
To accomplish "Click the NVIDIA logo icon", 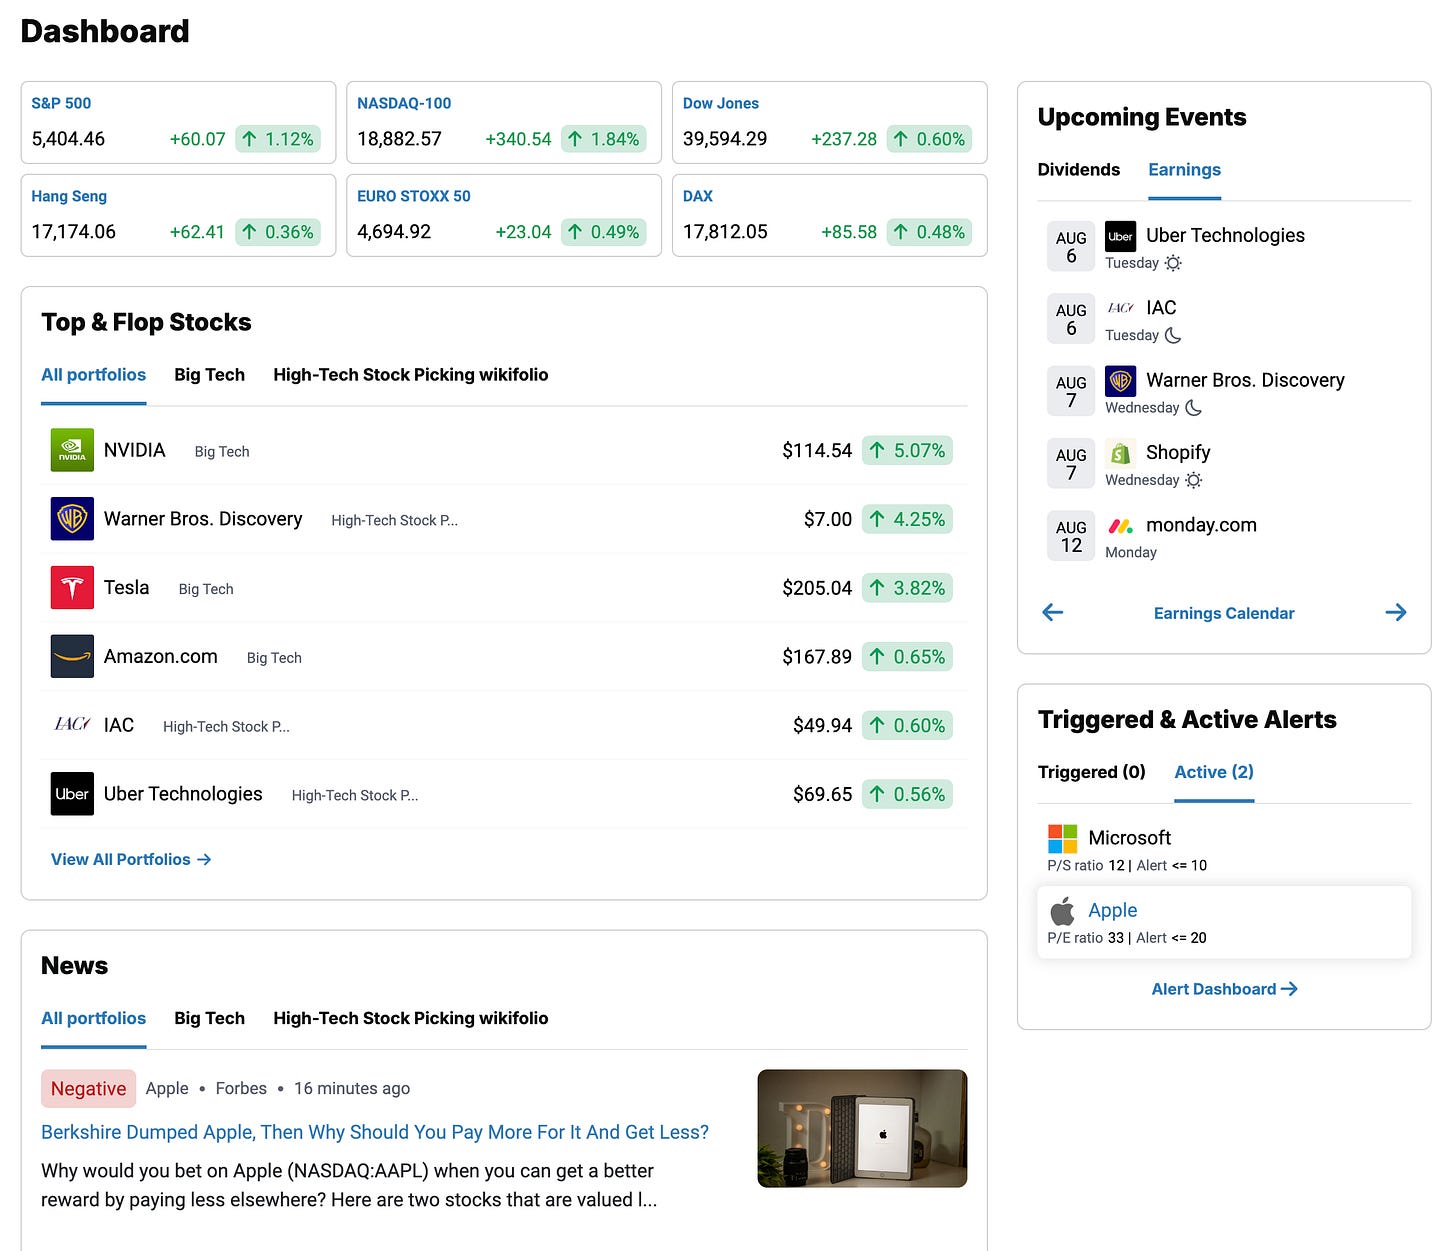I will click(x=72, y=450).
